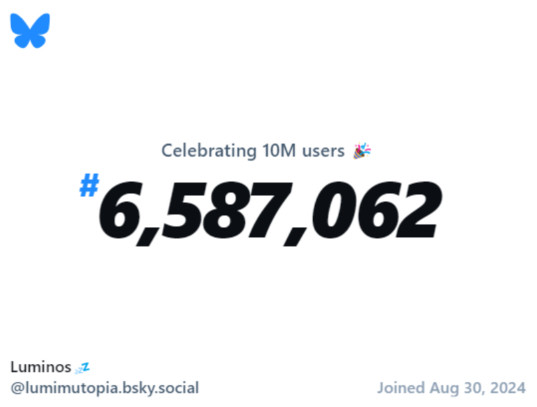Image resolution: width=537 pixels, height=407 pixels.
Task: Click the Luminos display name
Action: [41, 367]
